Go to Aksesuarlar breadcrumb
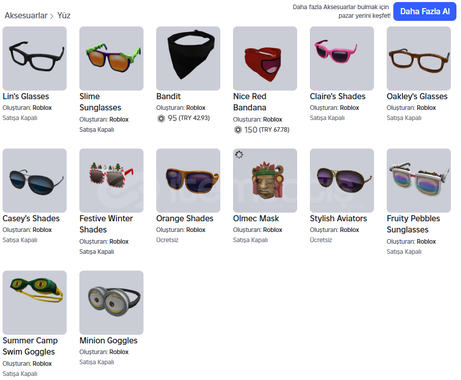This screenshot has width=461, height=380. pos(26,15)
